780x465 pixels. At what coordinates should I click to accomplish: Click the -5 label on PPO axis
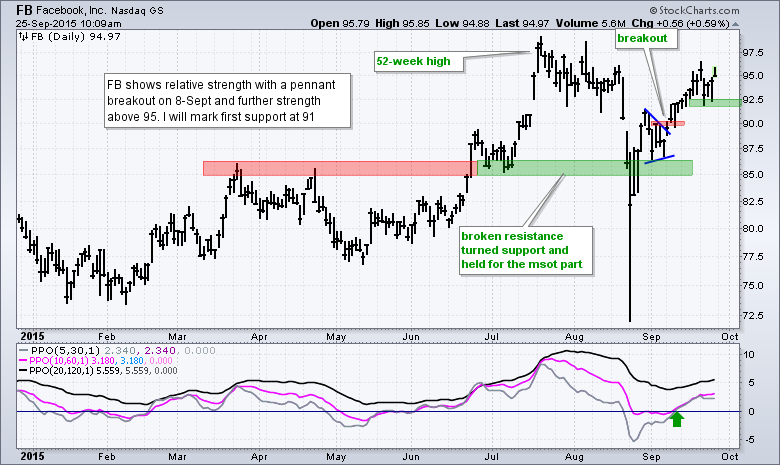pos(749,440)
